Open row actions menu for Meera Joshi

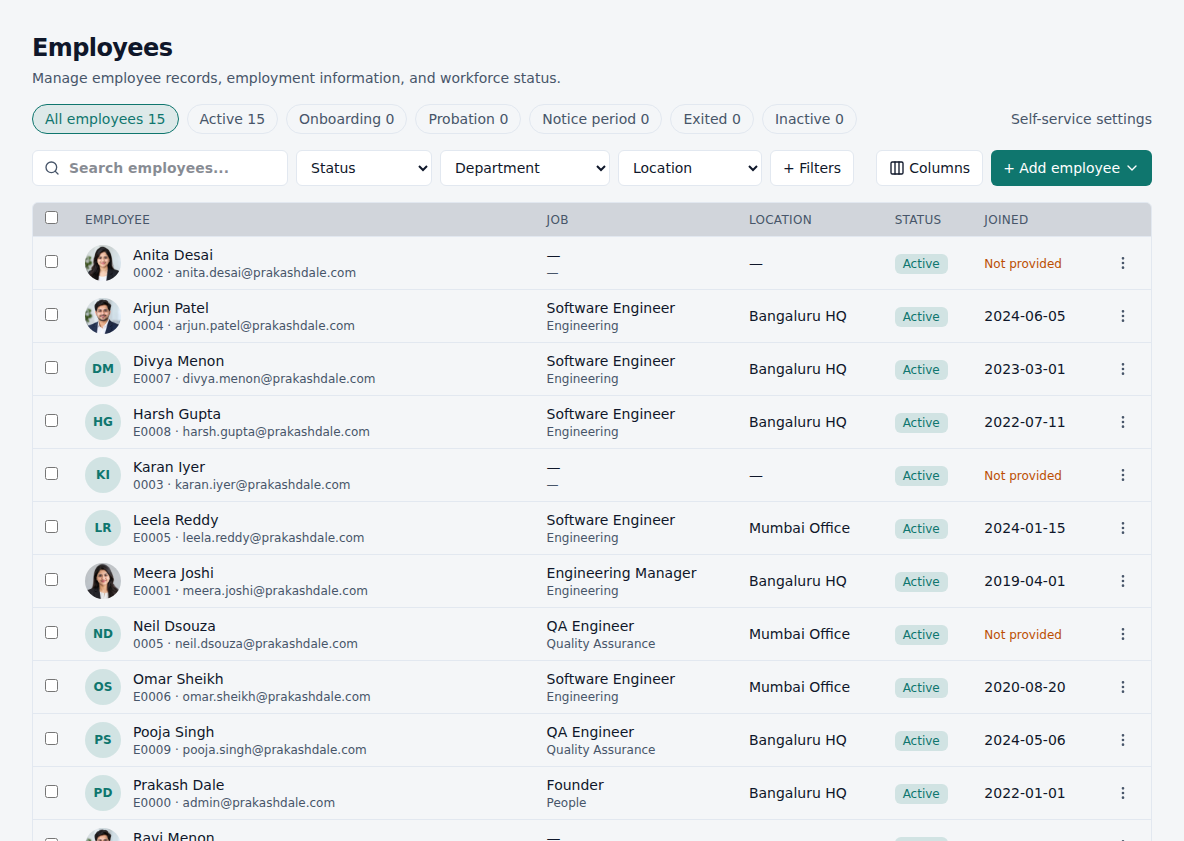tap(1123, 581)
